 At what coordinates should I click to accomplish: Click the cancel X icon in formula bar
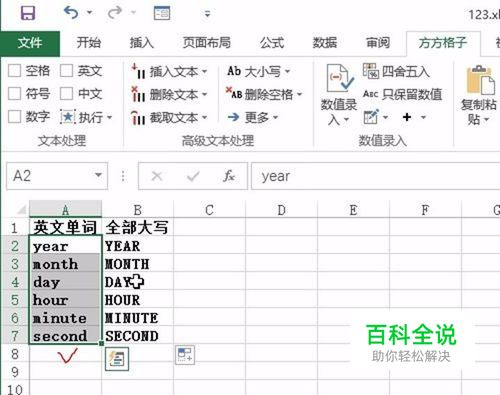[157, 176]
